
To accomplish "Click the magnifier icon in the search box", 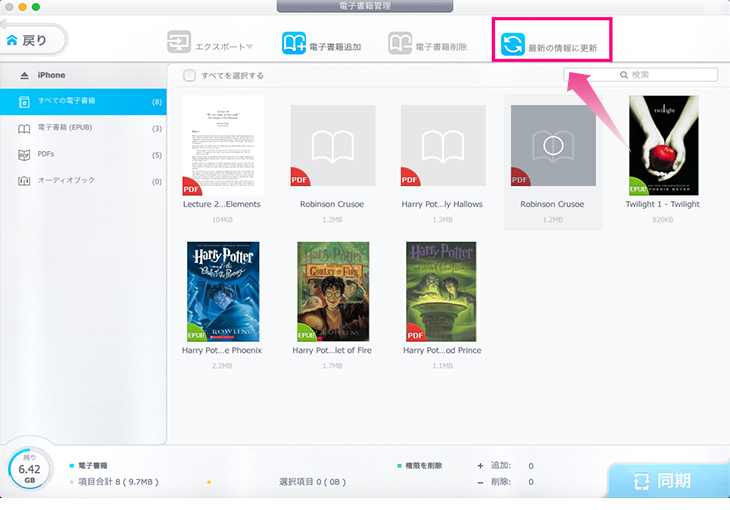I will pyautogui.click(x=624, y=75).
